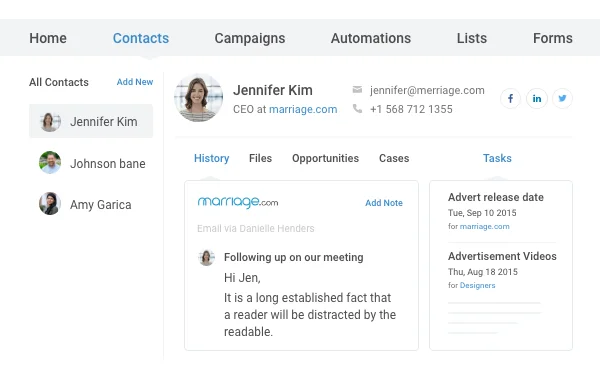The width and height of the screenshot is (600, 378).
Task: Switch to the Contacts tab
Action: pyautogui.click(x=141, y=38)
